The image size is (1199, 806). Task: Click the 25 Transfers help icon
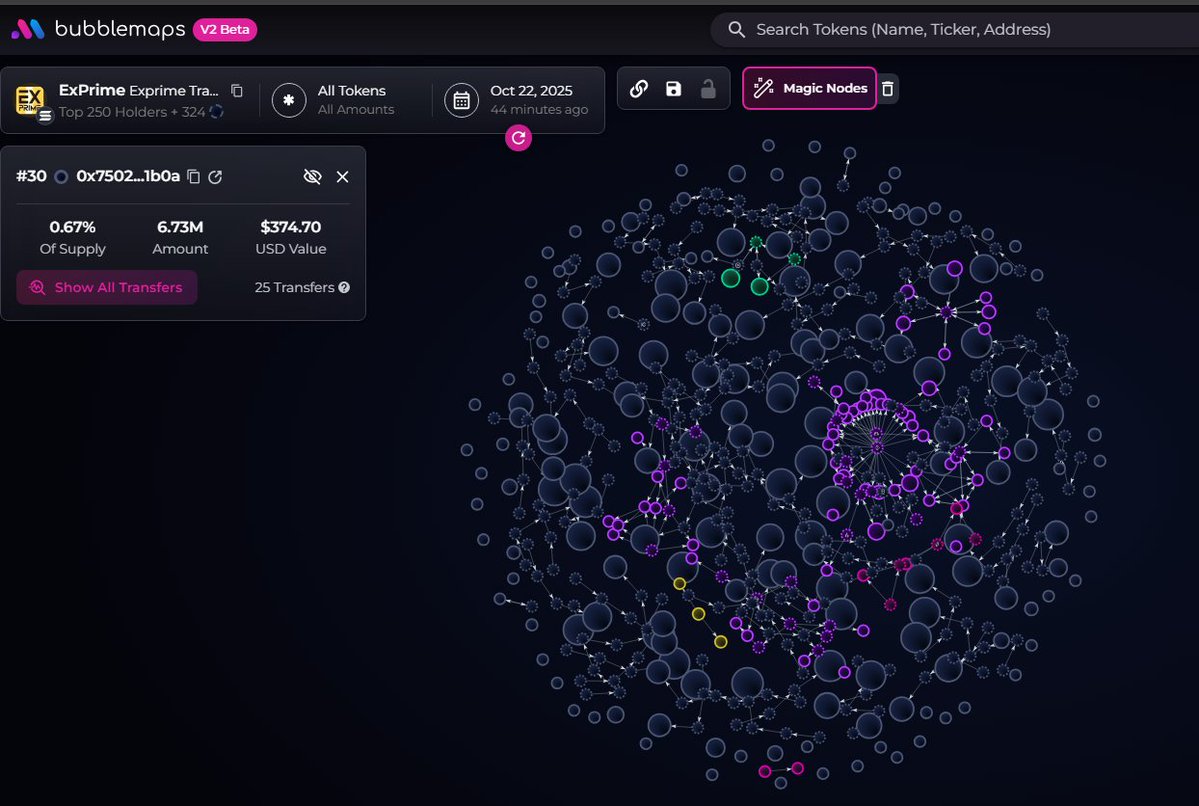(x=344, y=288)
